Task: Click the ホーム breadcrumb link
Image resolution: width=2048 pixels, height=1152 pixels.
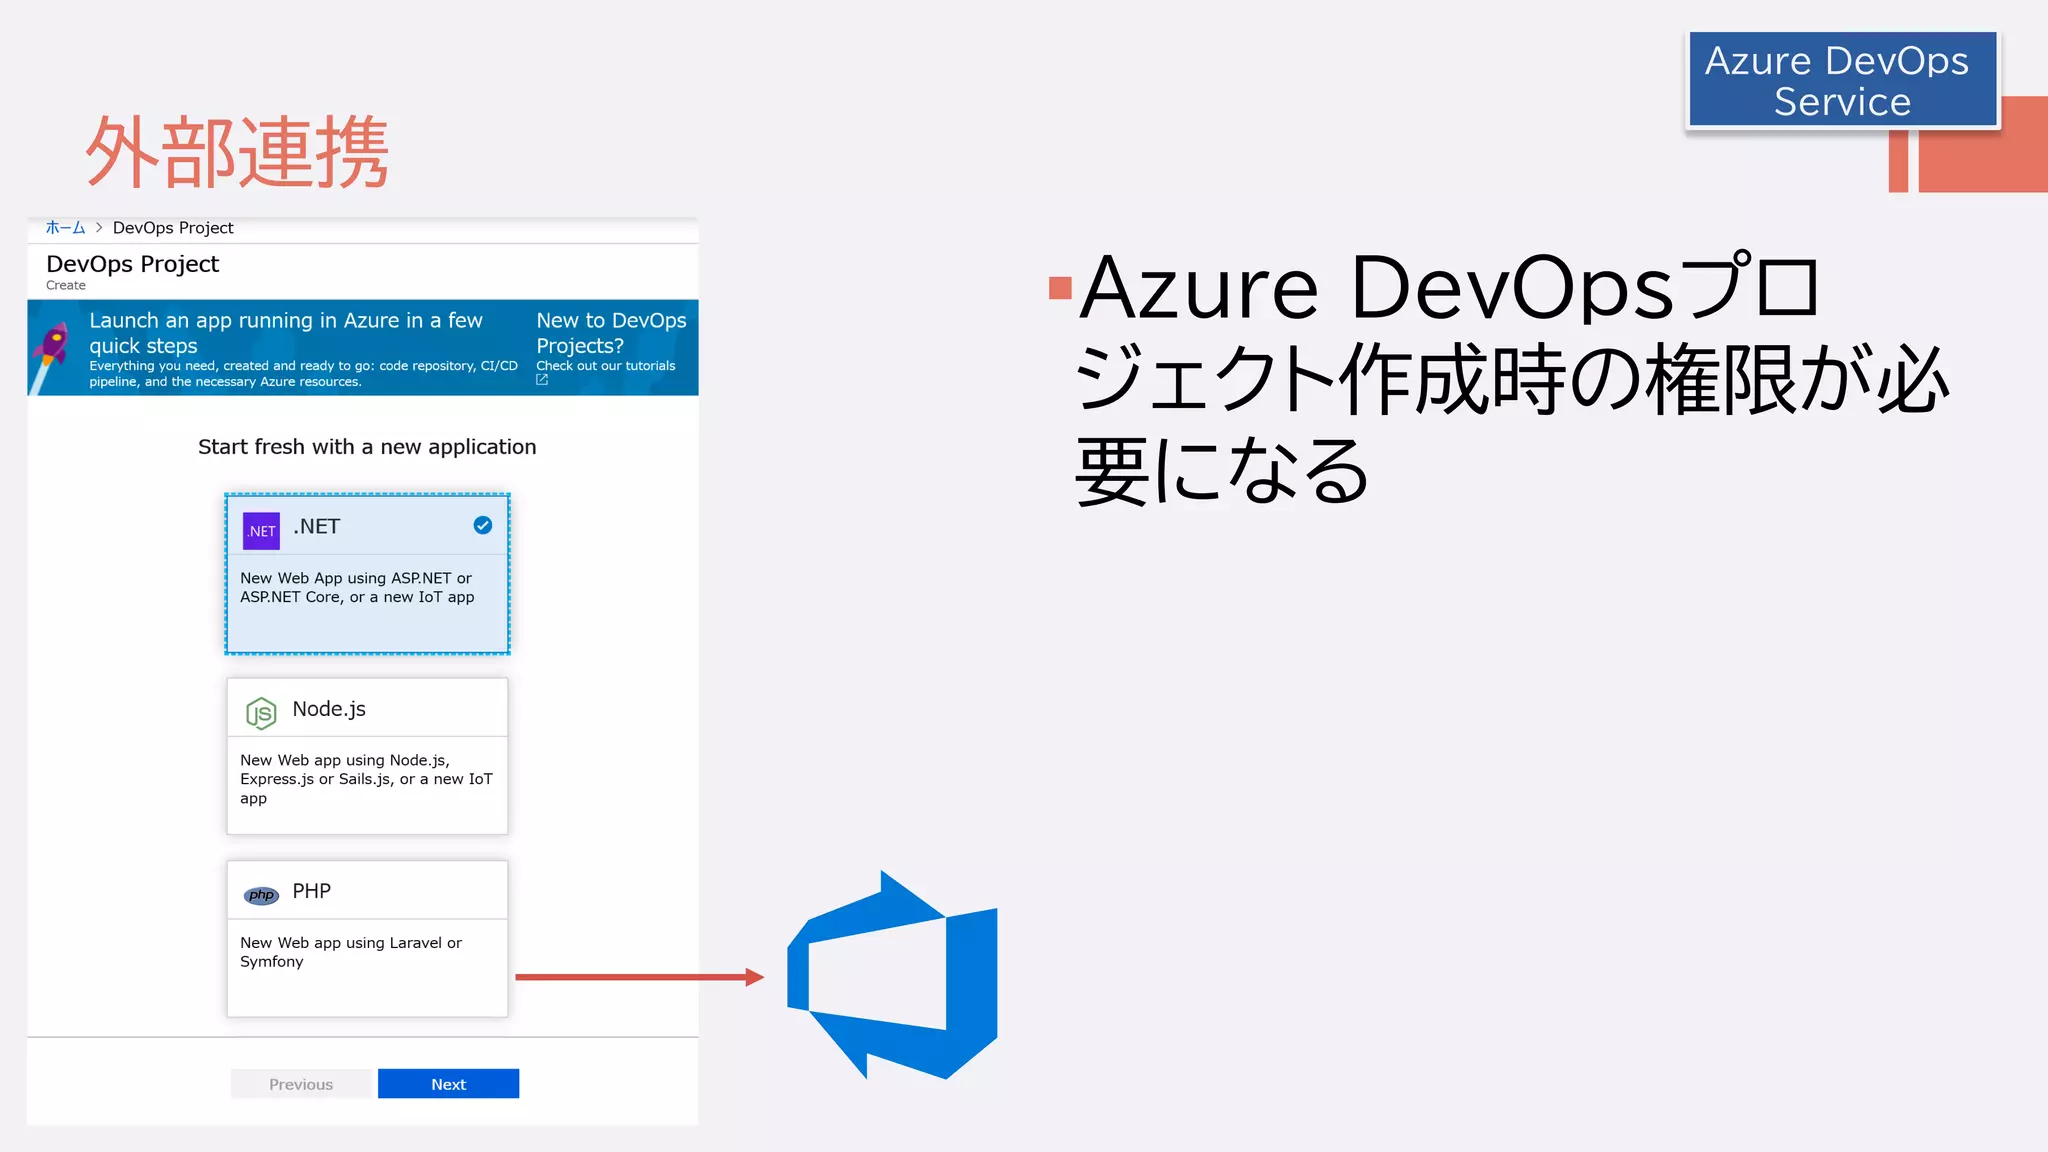Action: tap(65, 228)
